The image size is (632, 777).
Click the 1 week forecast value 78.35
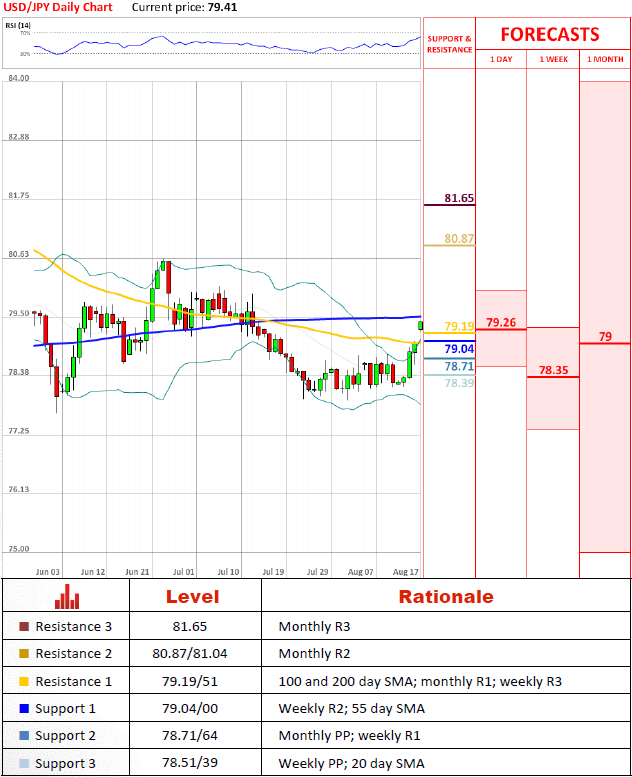click(554, 370)
